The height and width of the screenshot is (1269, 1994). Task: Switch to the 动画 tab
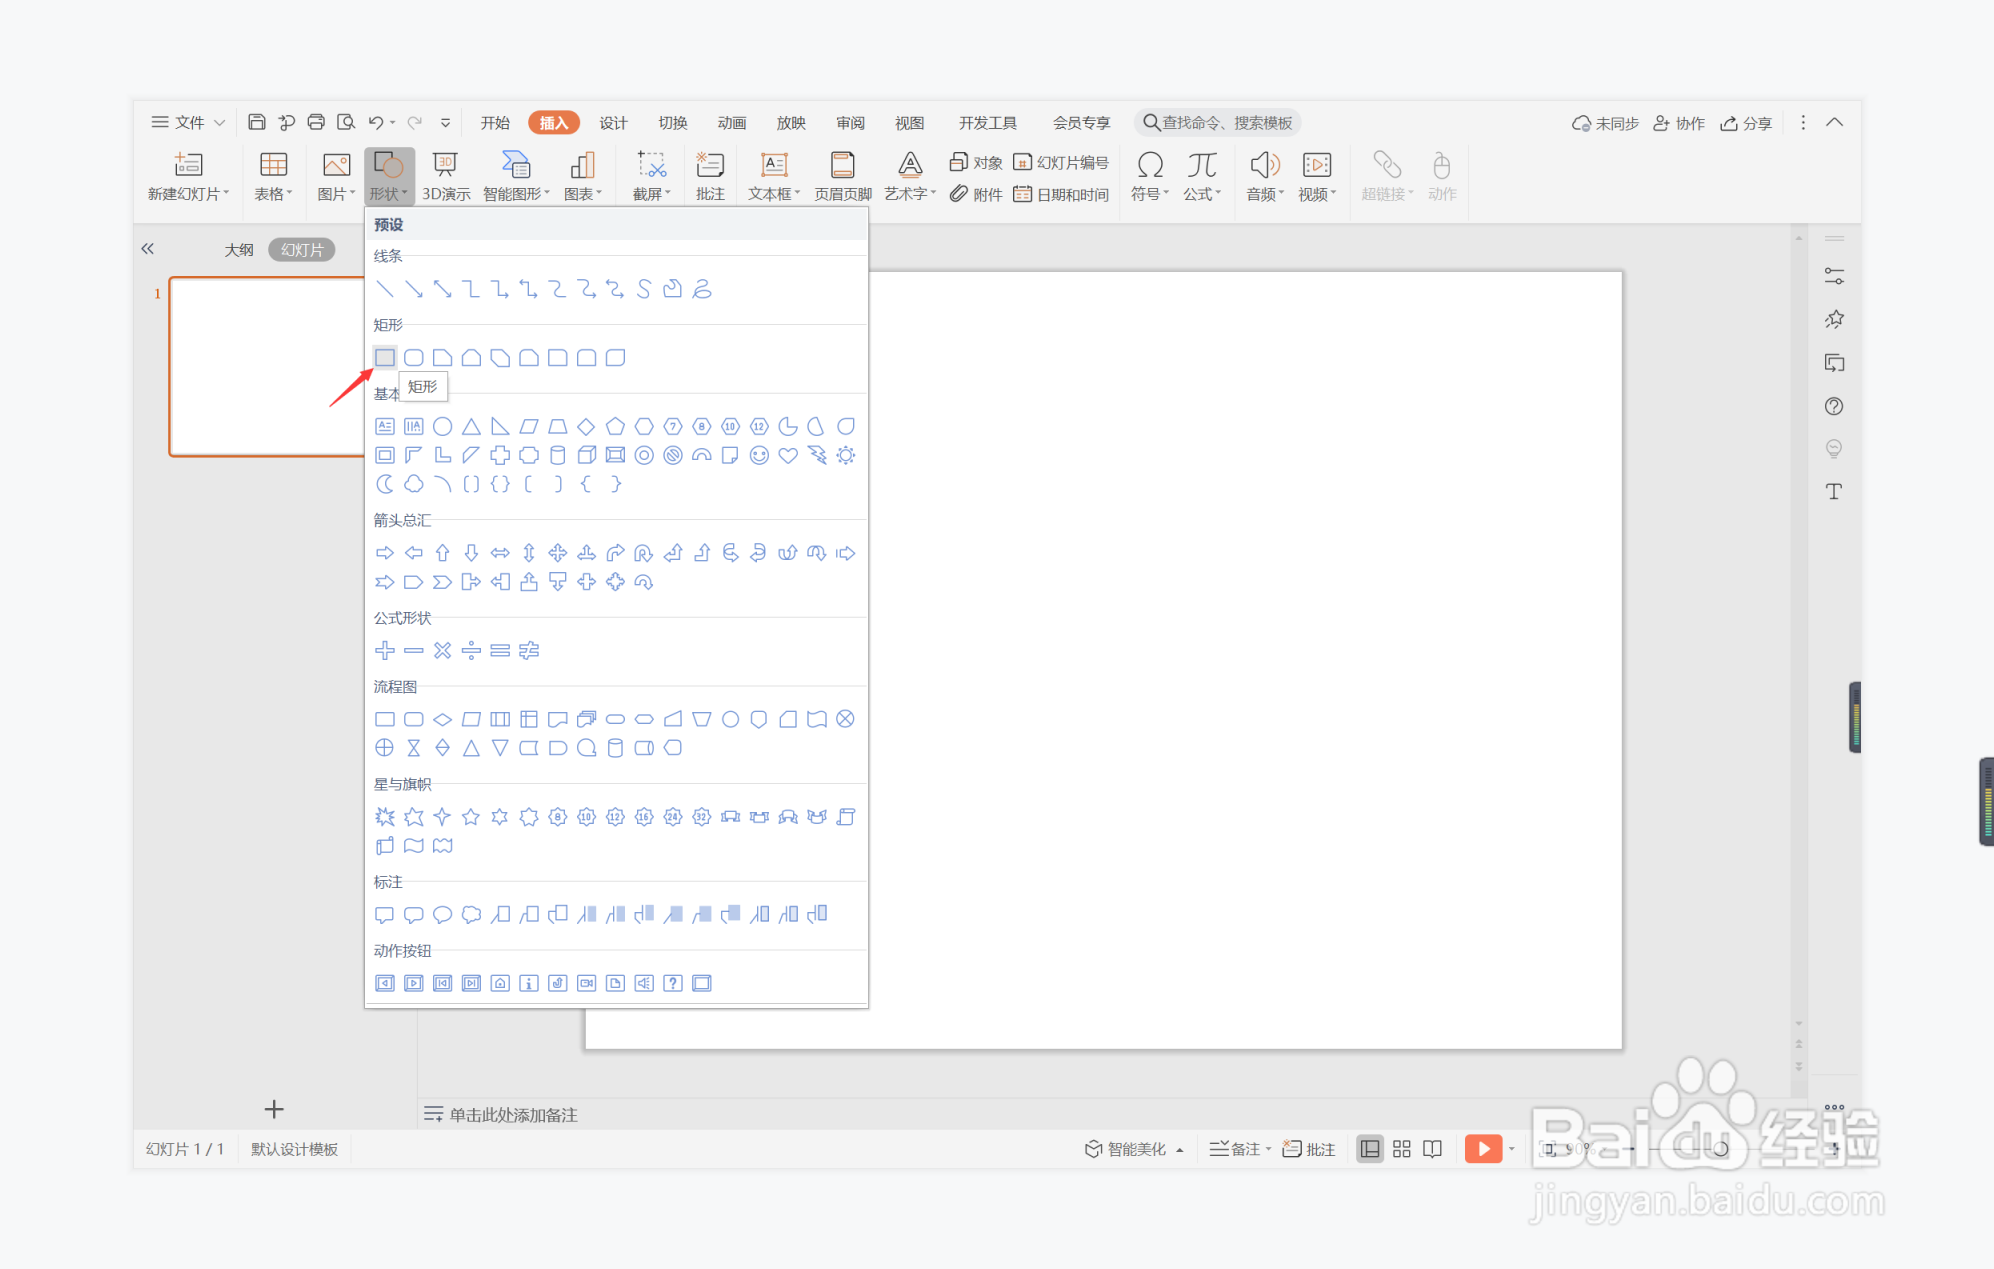[731, 122]
